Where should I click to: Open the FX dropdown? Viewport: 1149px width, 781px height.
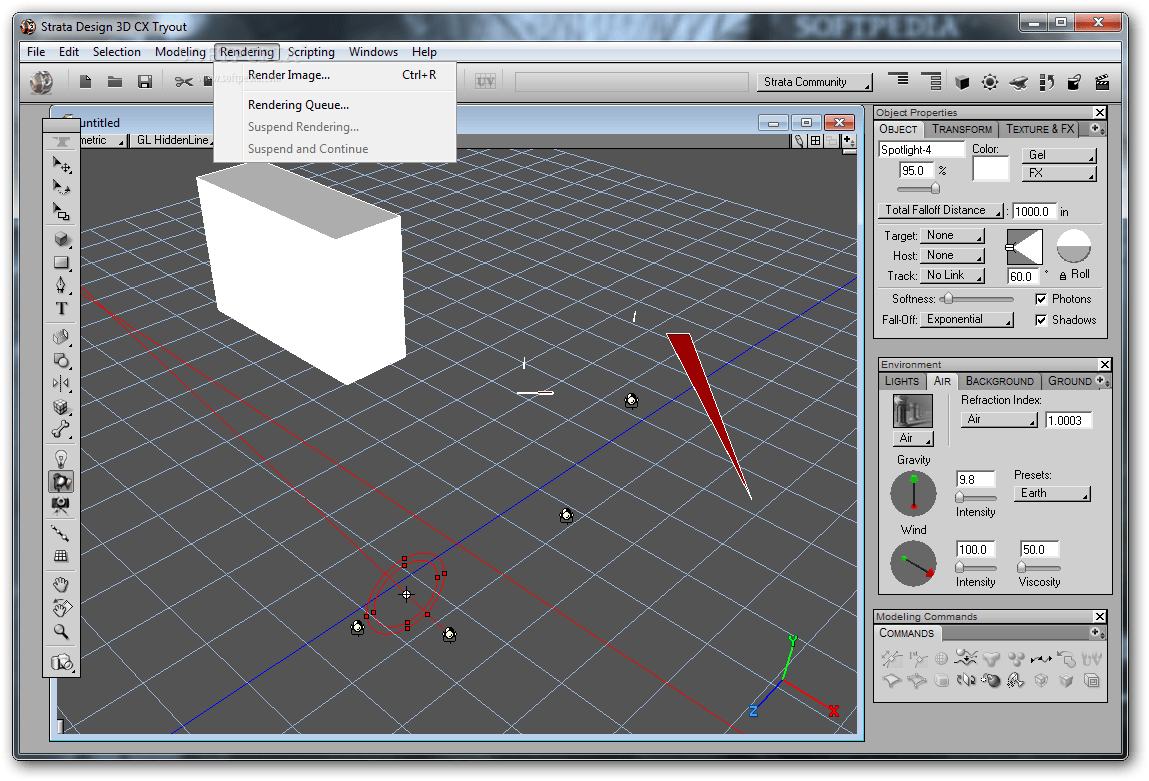pyautogui.click(x=1059, y=173)
